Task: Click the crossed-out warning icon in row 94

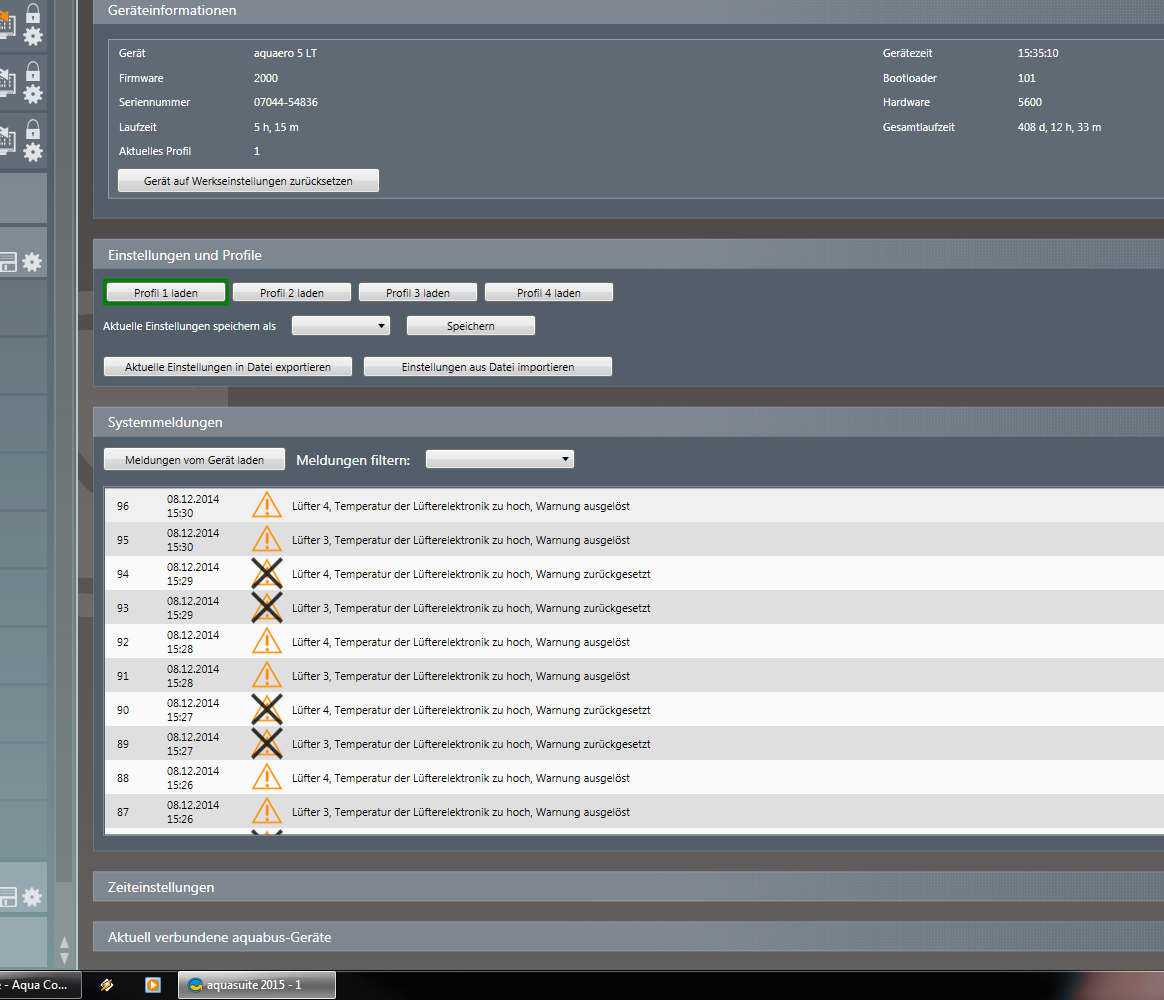Action: [x=267, y=574]
